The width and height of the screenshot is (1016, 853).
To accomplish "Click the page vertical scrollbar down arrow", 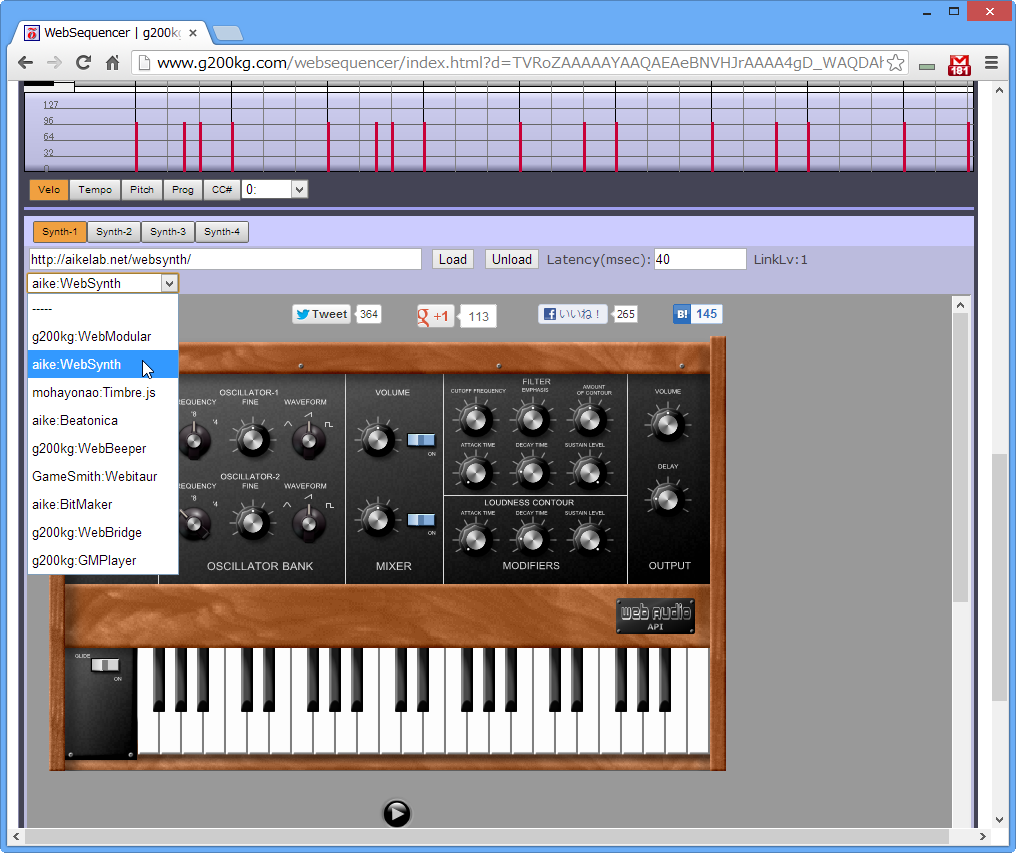I will pos(999,819).
